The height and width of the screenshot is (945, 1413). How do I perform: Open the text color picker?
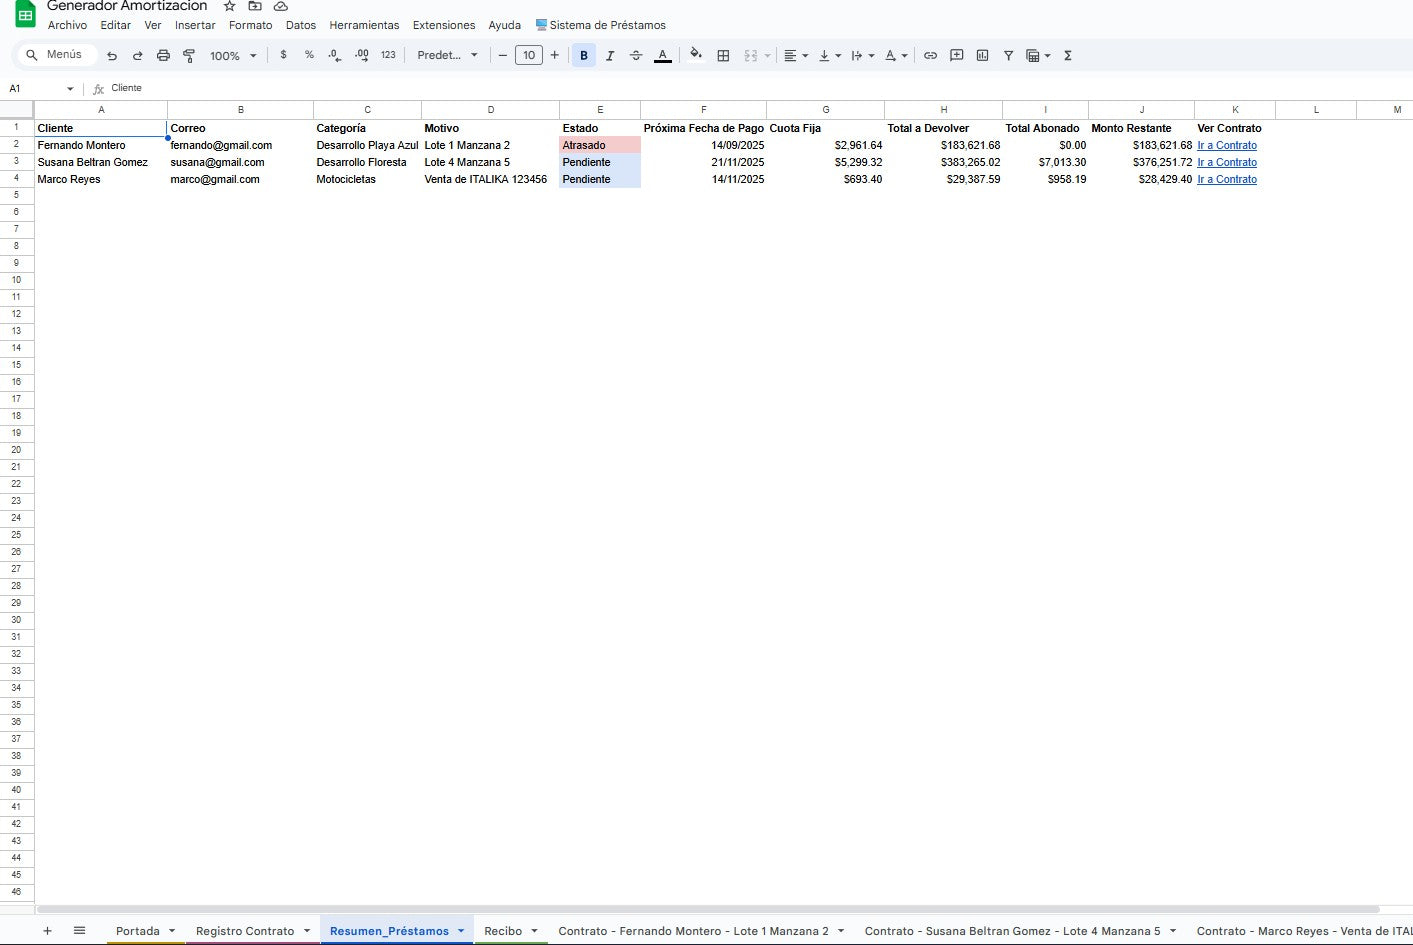coord(663,55)
